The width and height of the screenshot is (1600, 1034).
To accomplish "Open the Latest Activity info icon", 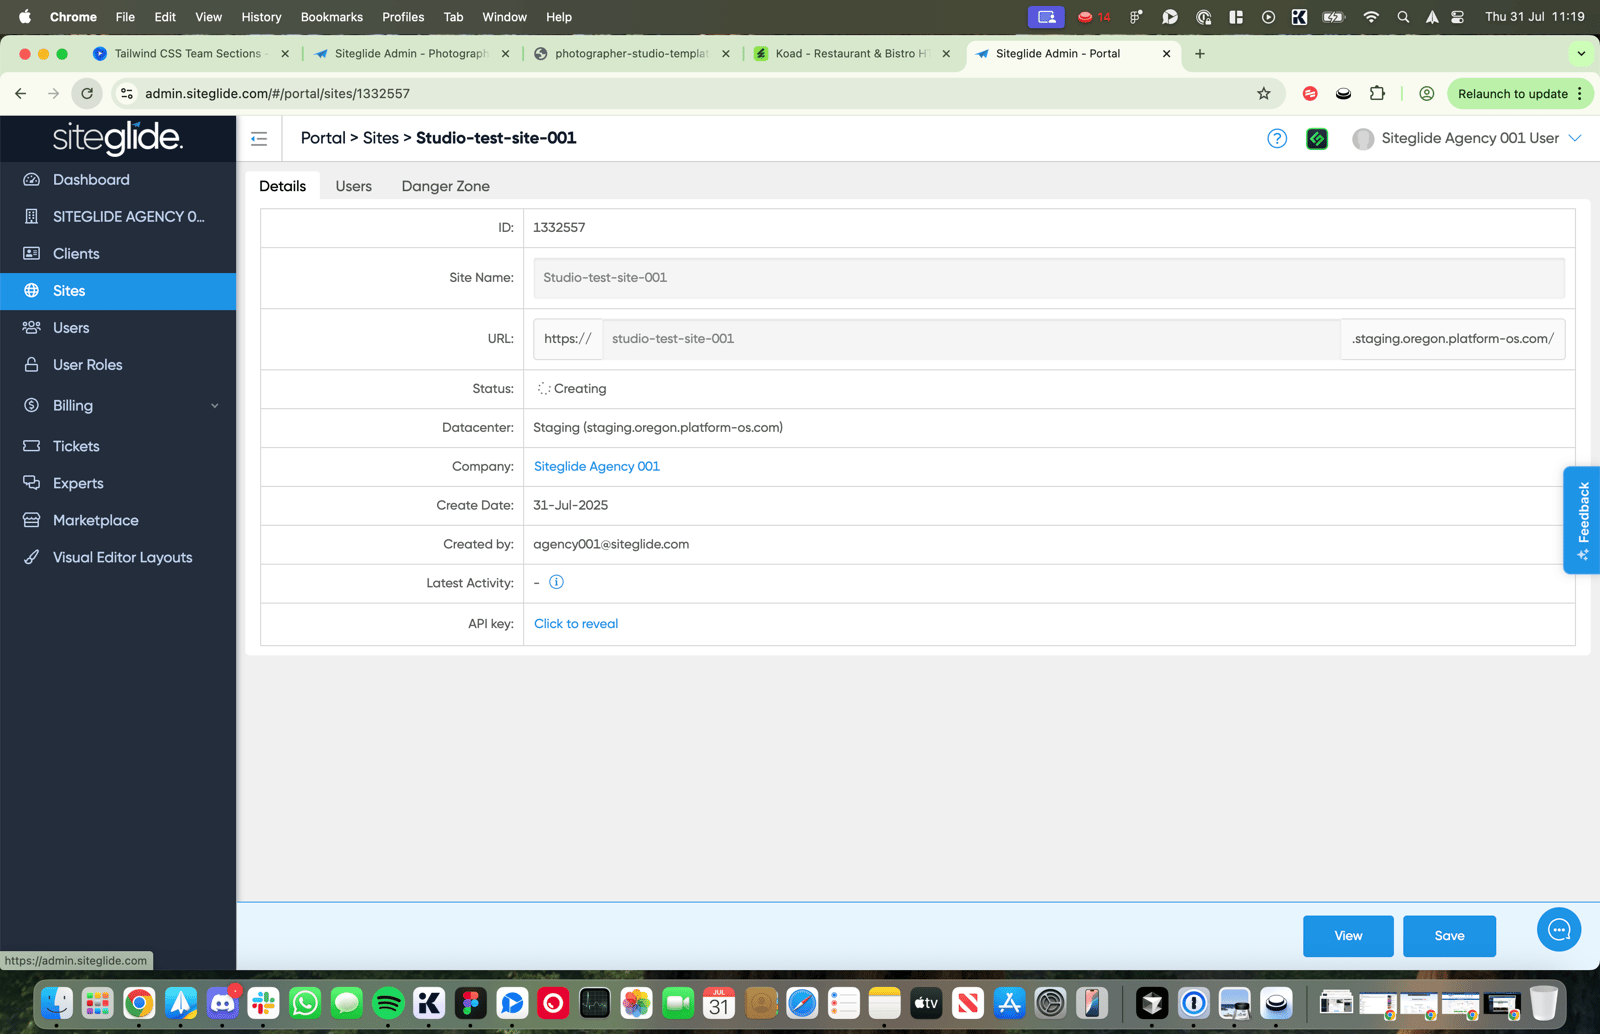I will point(557,582).
